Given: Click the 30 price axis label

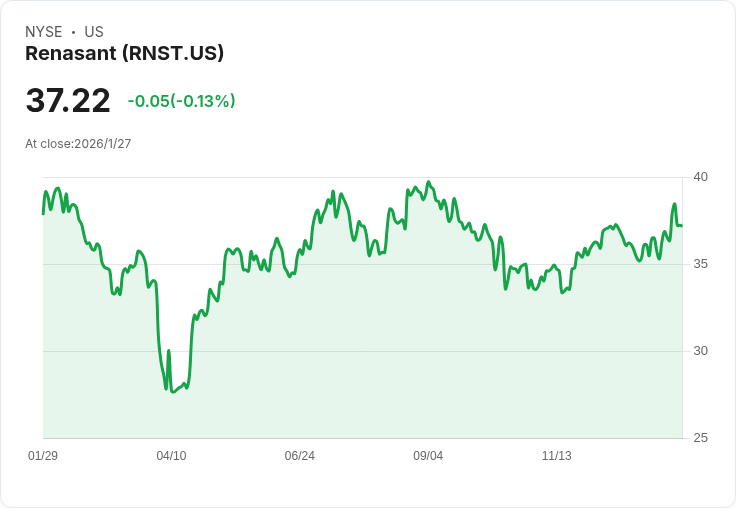Looking at the screenshot, I should [700, 351].
